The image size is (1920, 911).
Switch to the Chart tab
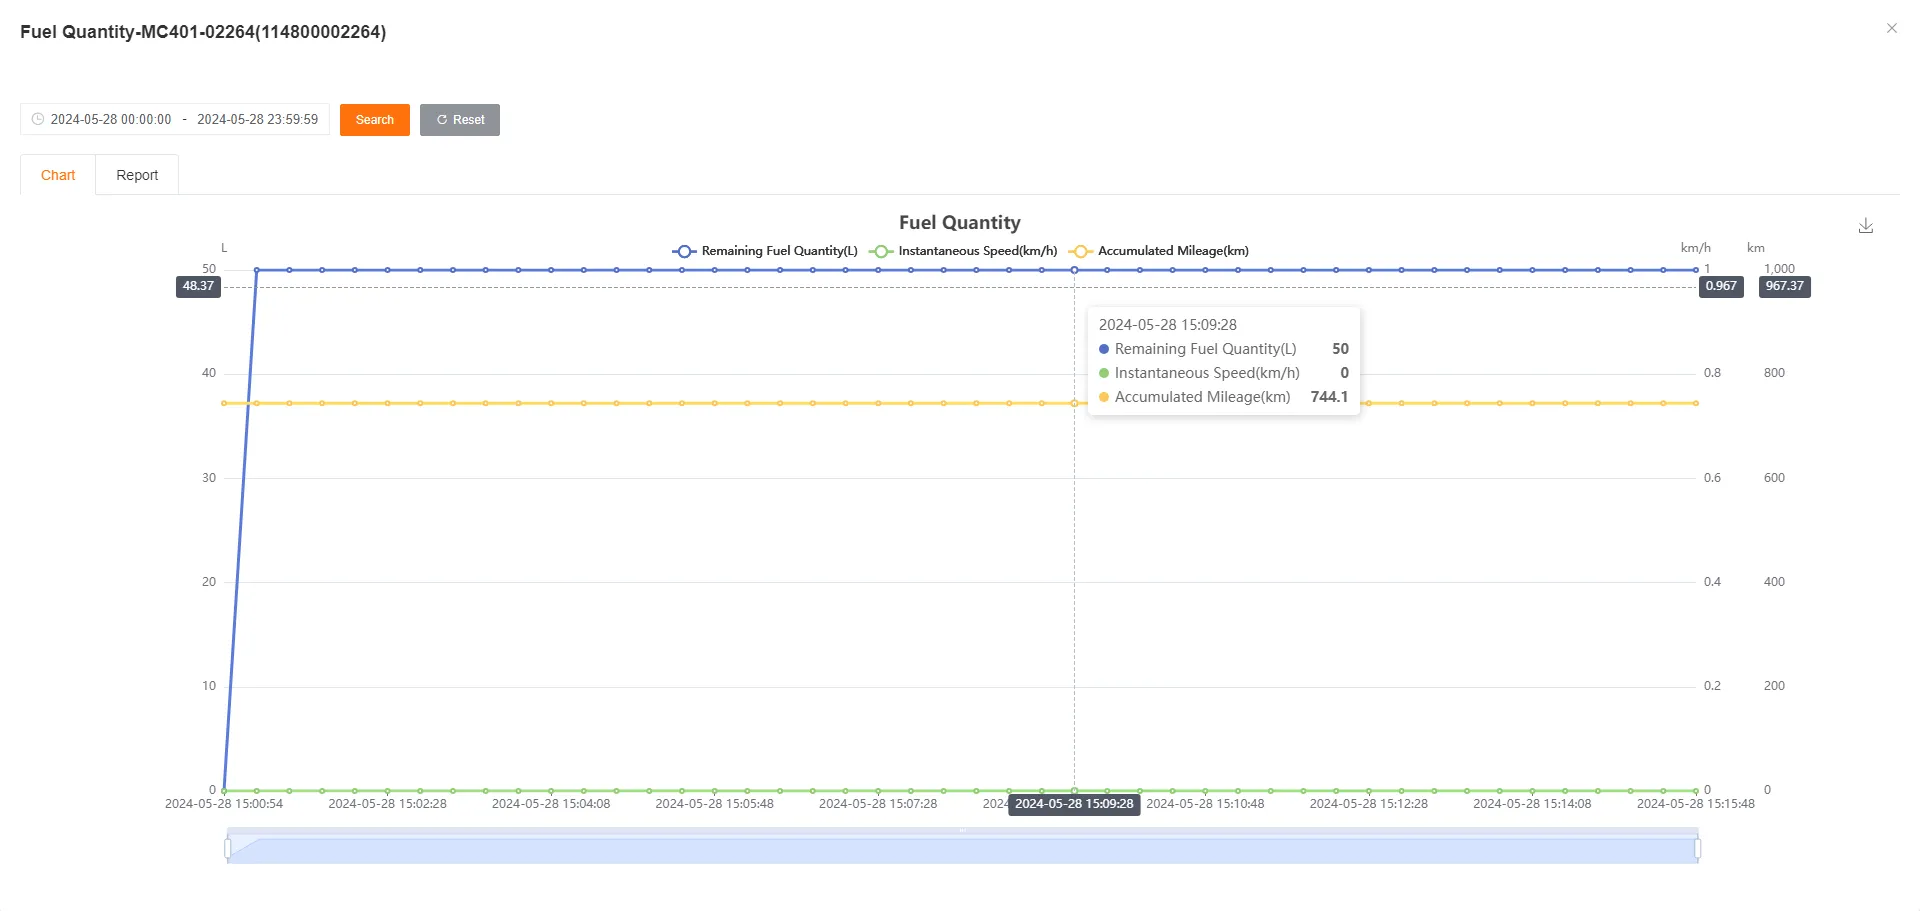pos(58,175)
